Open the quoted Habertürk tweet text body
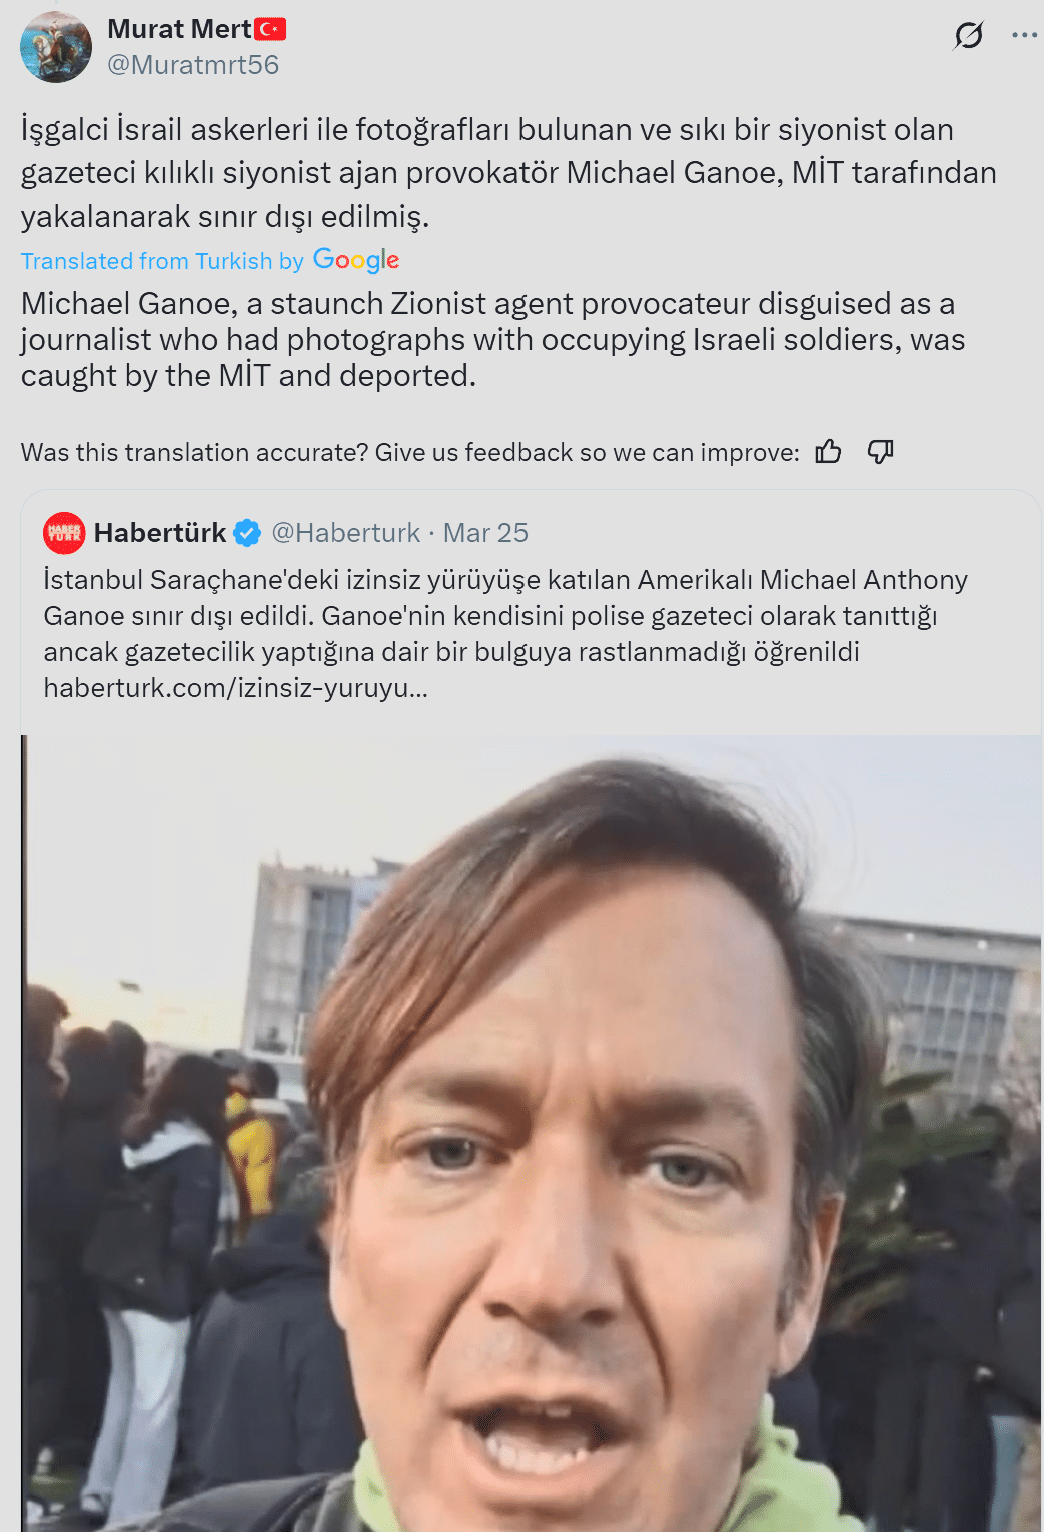Screen dimensions: 1044x1532 (x=506, y=634)
